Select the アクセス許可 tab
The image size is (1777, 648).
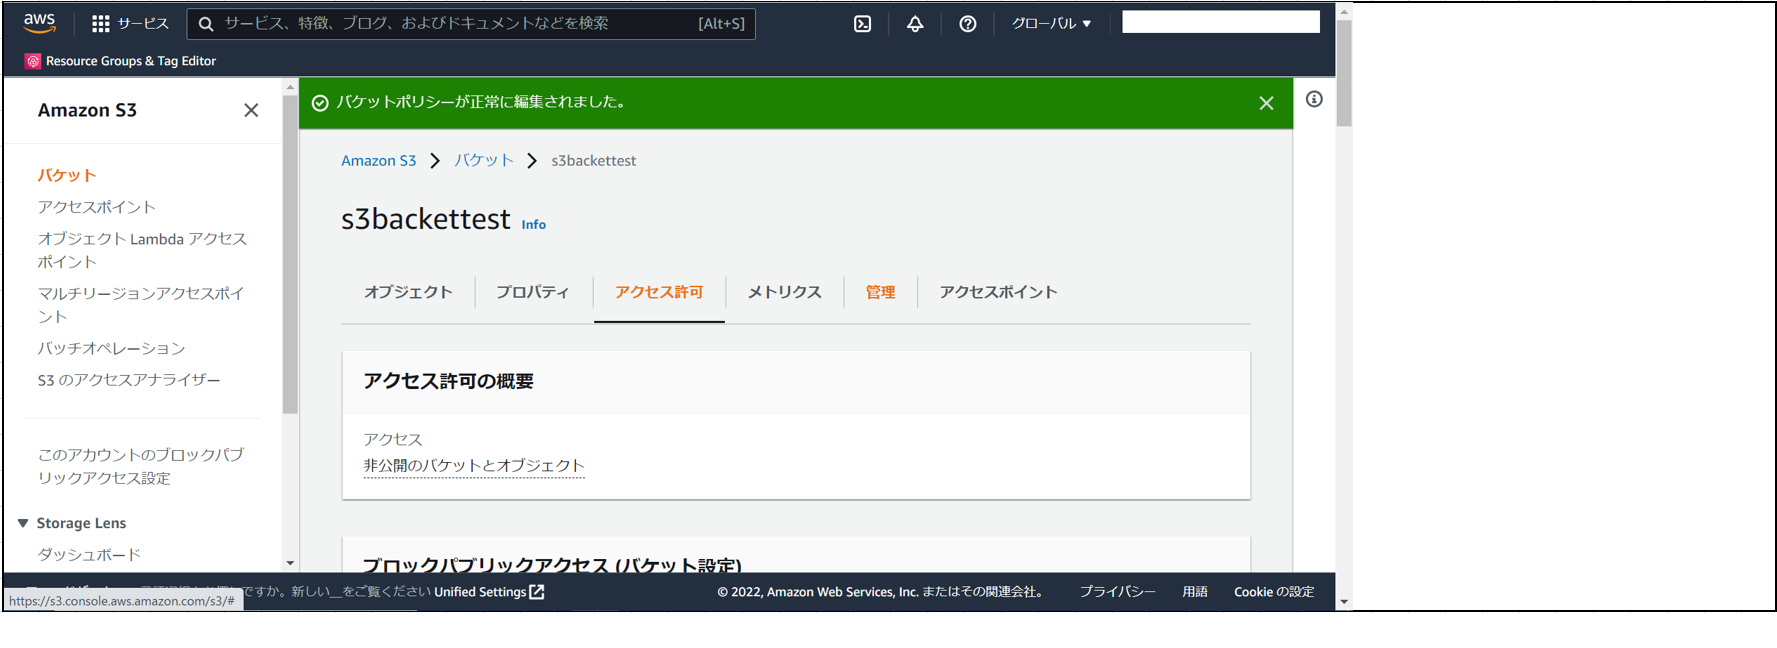coord(659,292)
